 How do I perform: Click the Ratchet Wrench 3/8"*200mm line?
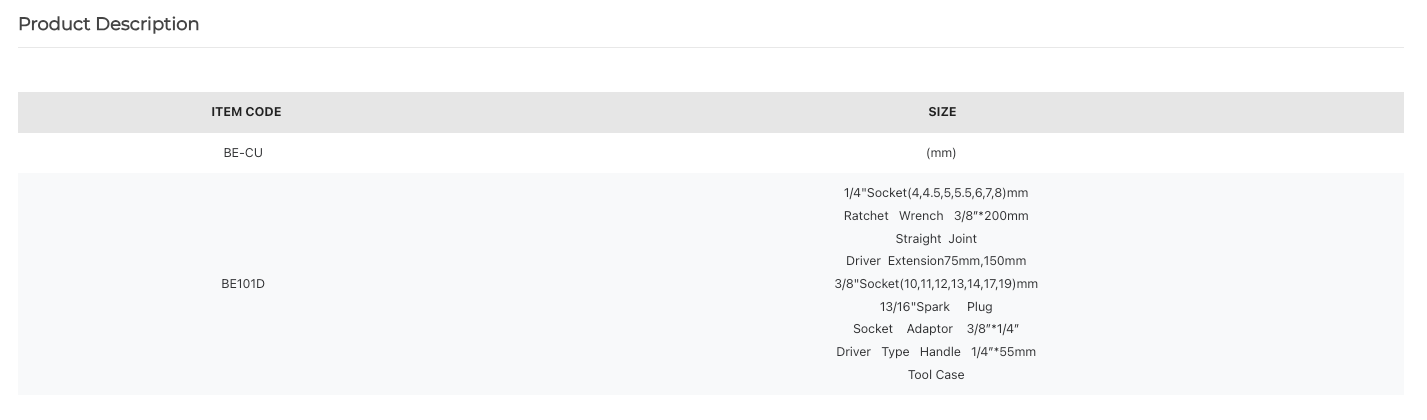click(936, 216)
